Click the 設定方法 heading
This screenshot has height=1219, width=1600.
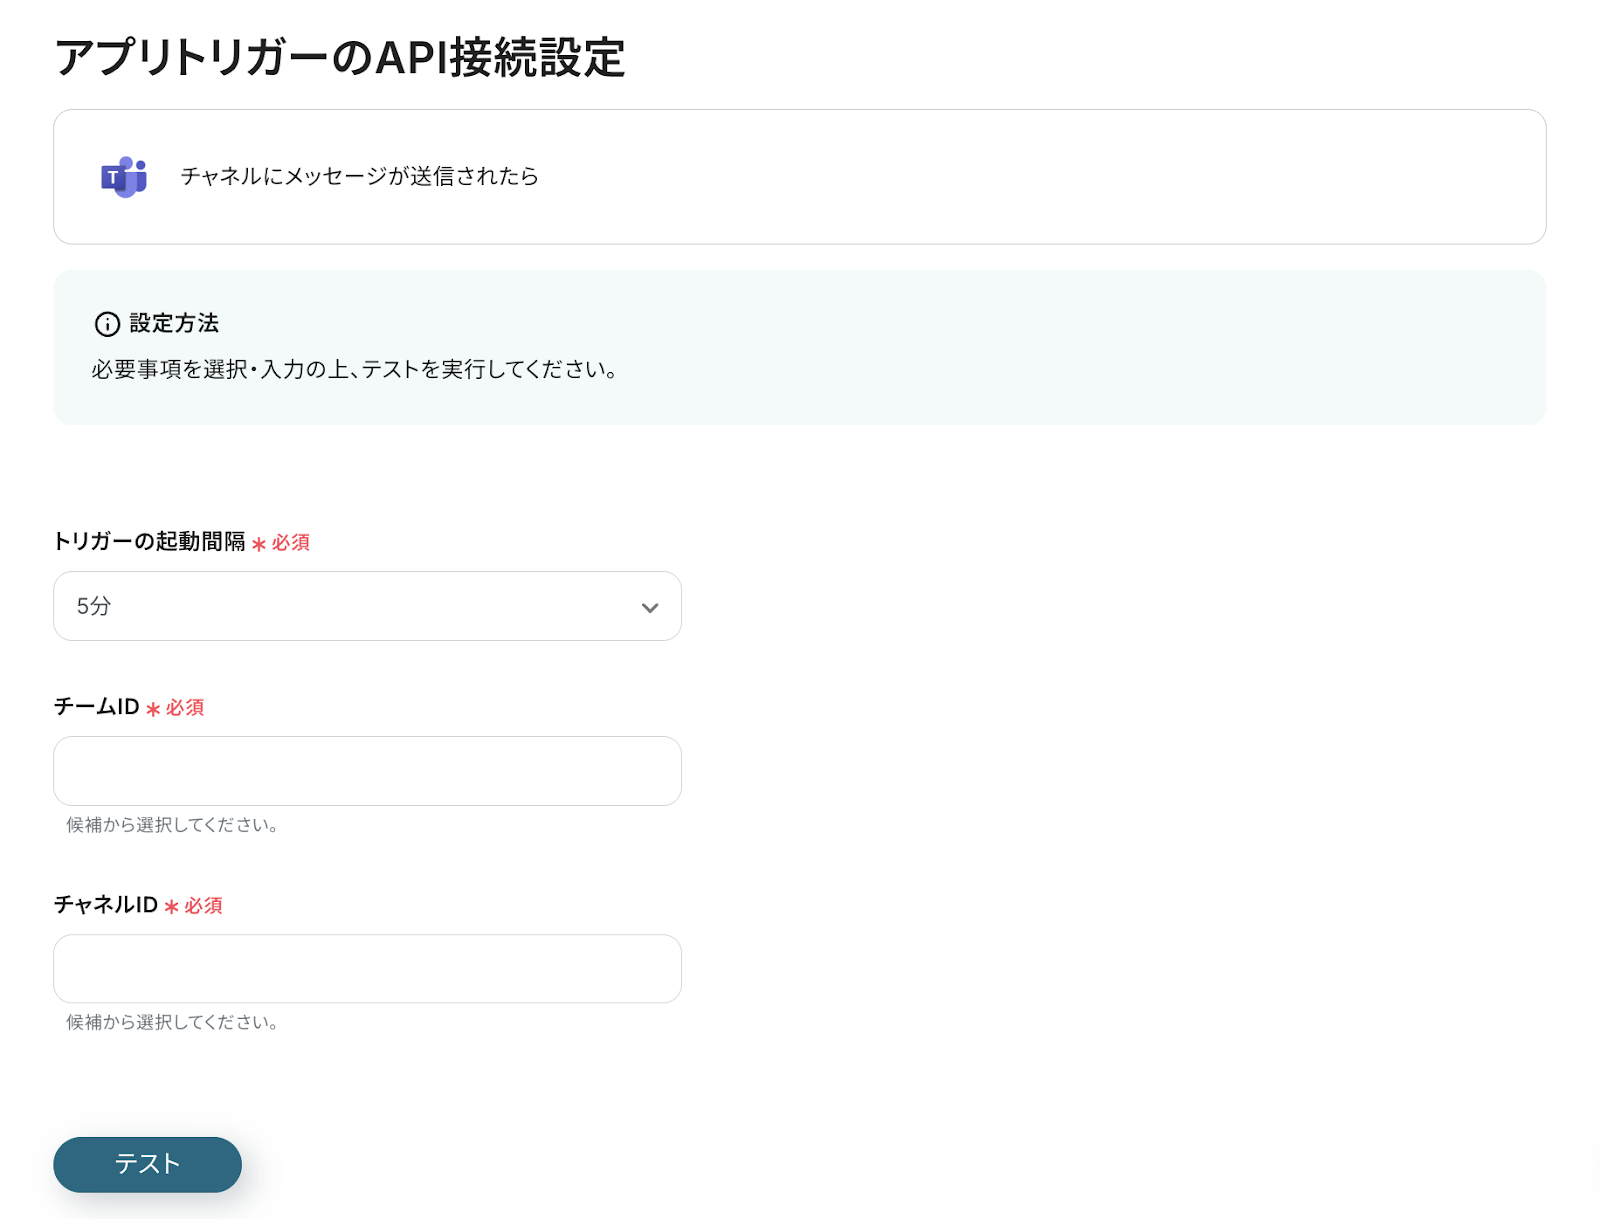point(174,323)
